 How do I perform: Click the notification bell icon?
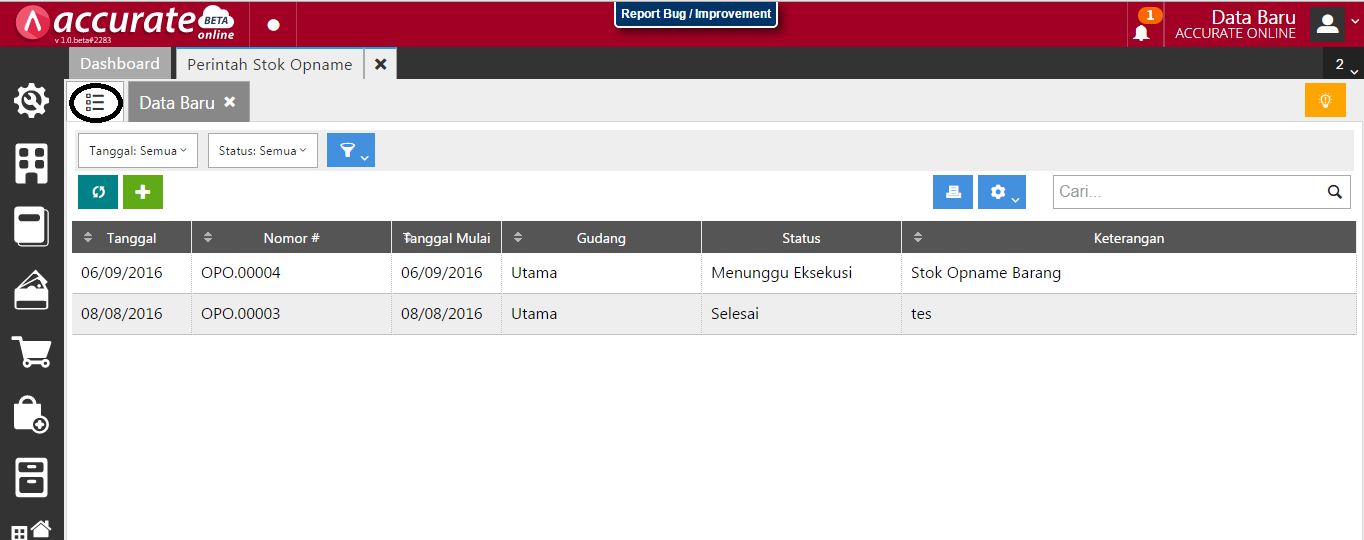click(1141, 32)
